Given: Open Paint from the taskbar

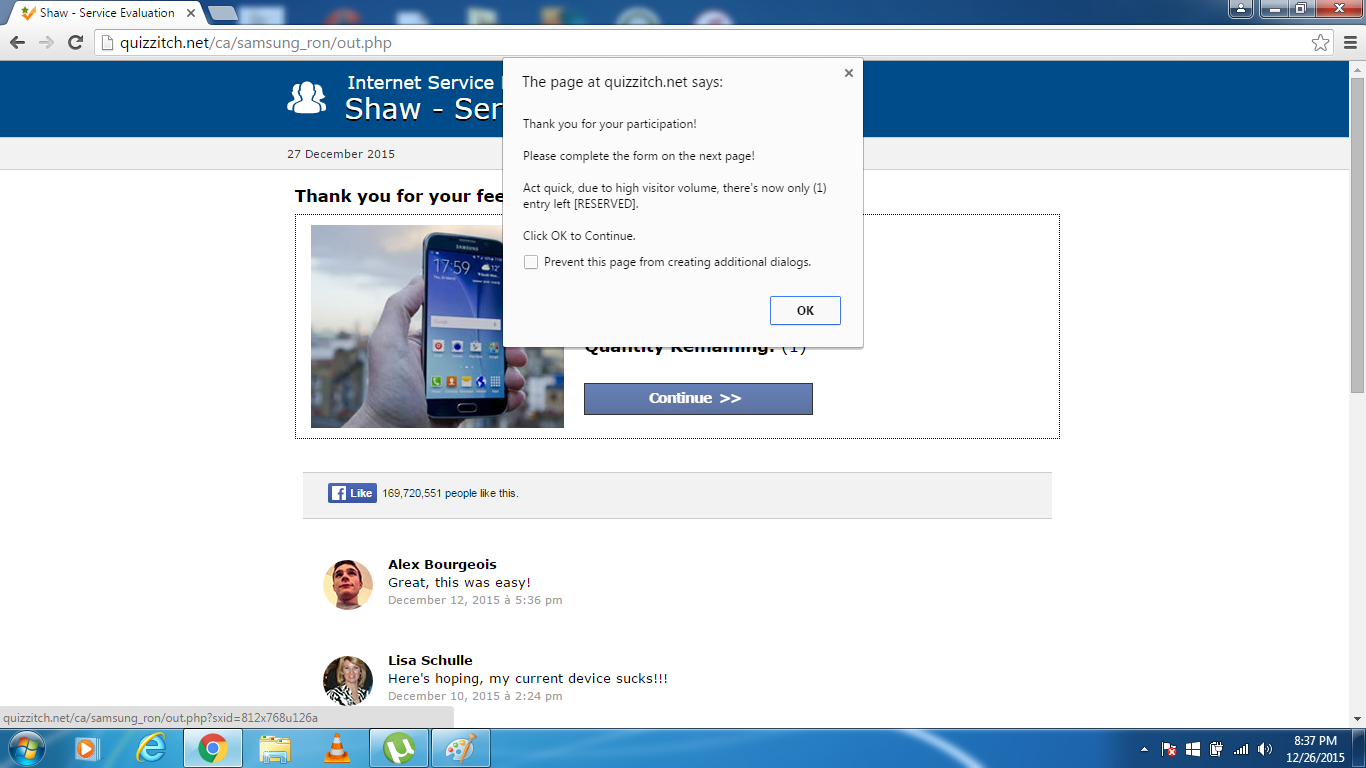Looking at the screenshot, I should [461, 748].
